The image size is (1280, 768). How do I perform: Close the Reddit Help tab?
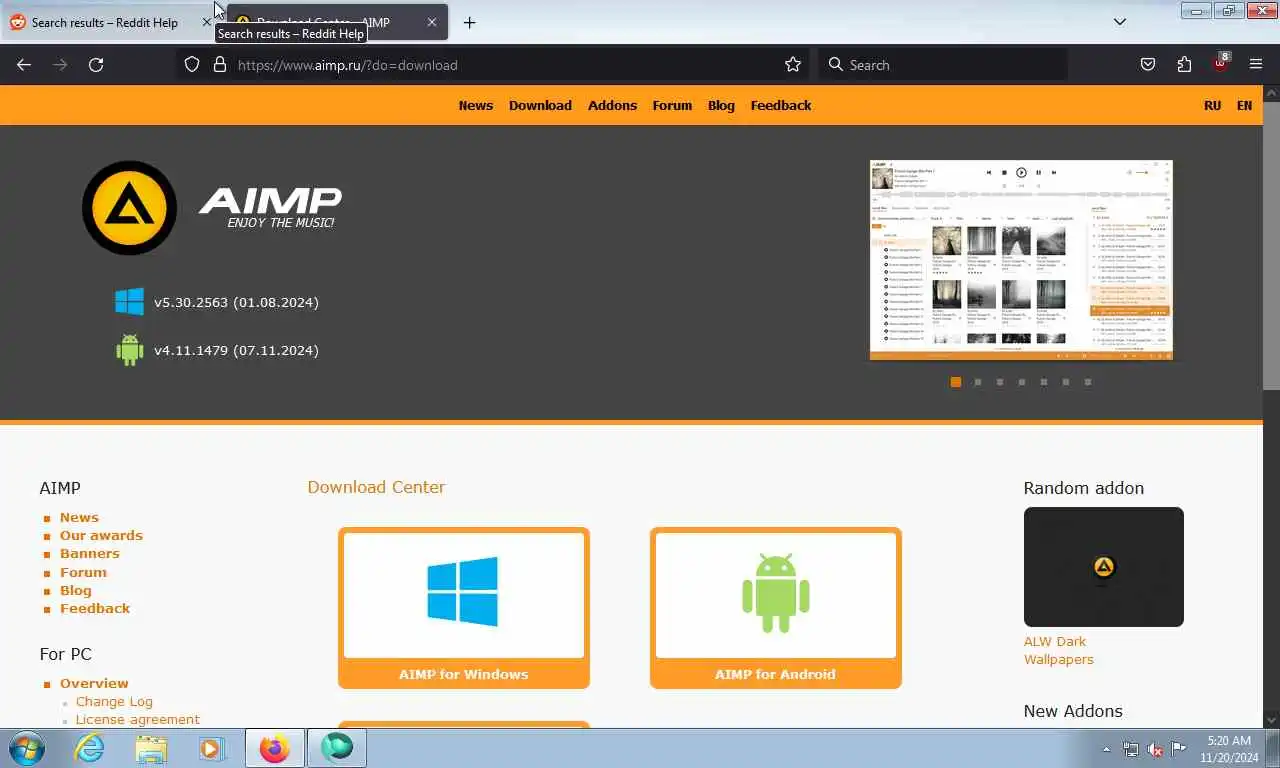point(207,22)
